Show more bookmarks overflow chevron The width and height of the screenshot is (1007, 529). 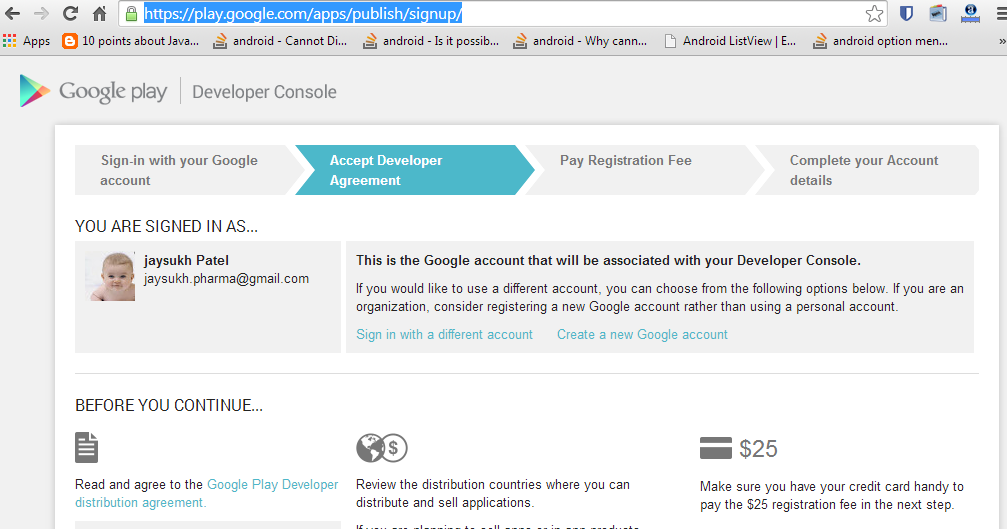pos(1001,41)
